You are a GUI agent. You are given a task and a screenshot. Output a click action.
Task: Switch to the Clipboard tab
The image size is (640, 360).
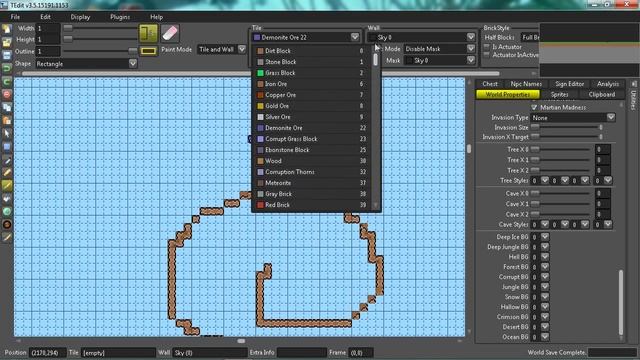click(x=602, y=94)
